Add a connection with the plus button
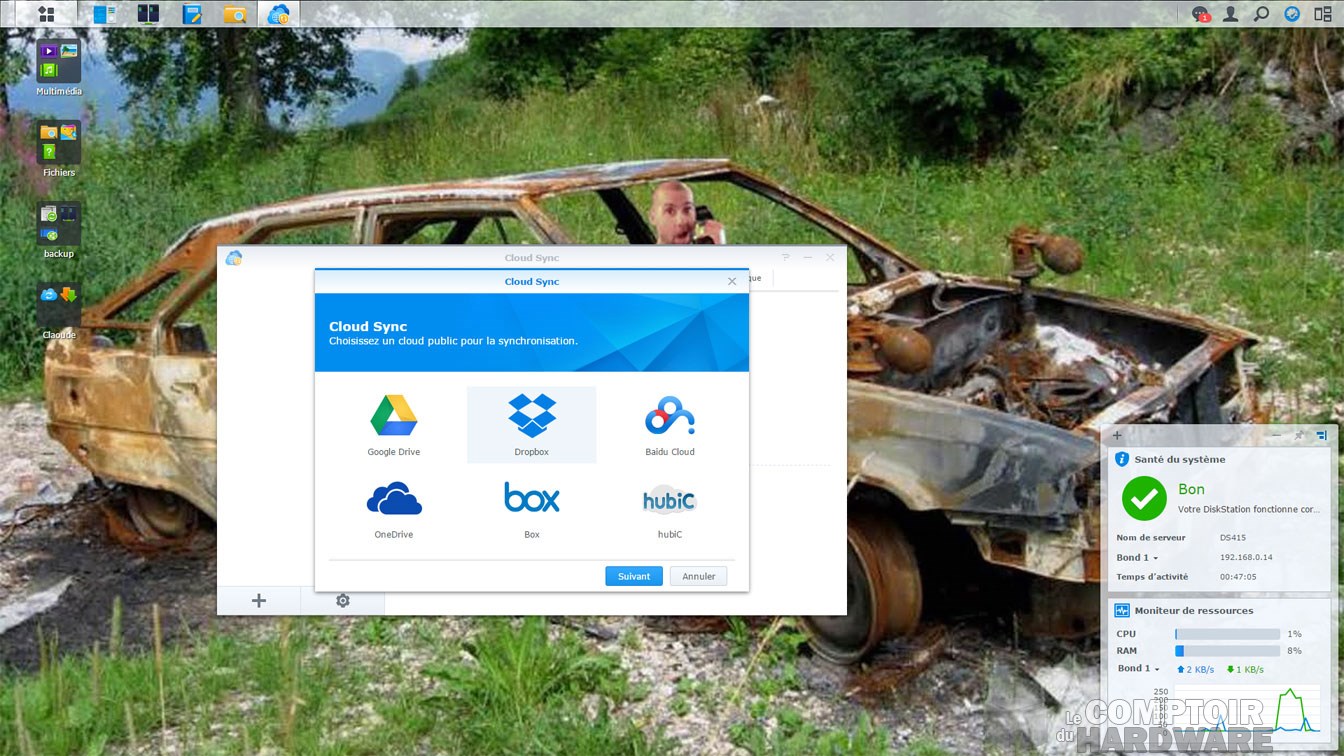Image resolution: width=1344 pixels, height=756 pixels. tap(259, 600)
